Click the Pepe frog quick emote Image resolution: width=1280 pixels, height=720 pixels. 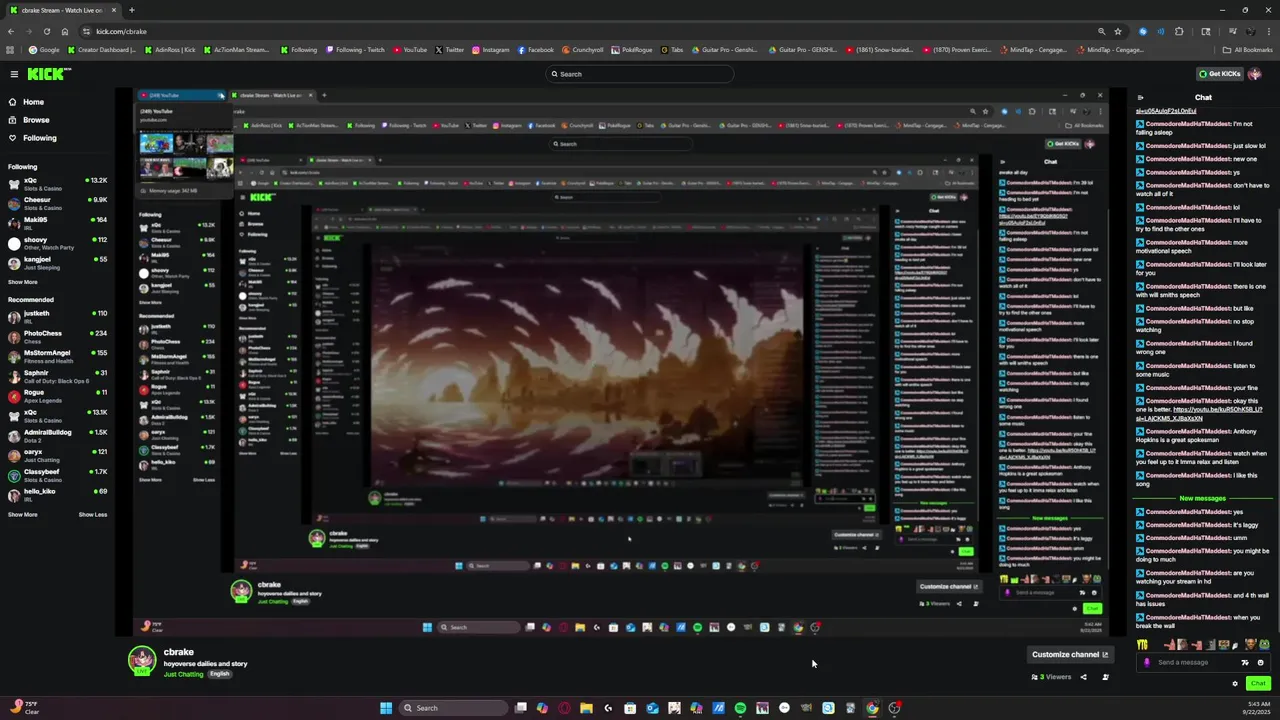point(1264,645)
